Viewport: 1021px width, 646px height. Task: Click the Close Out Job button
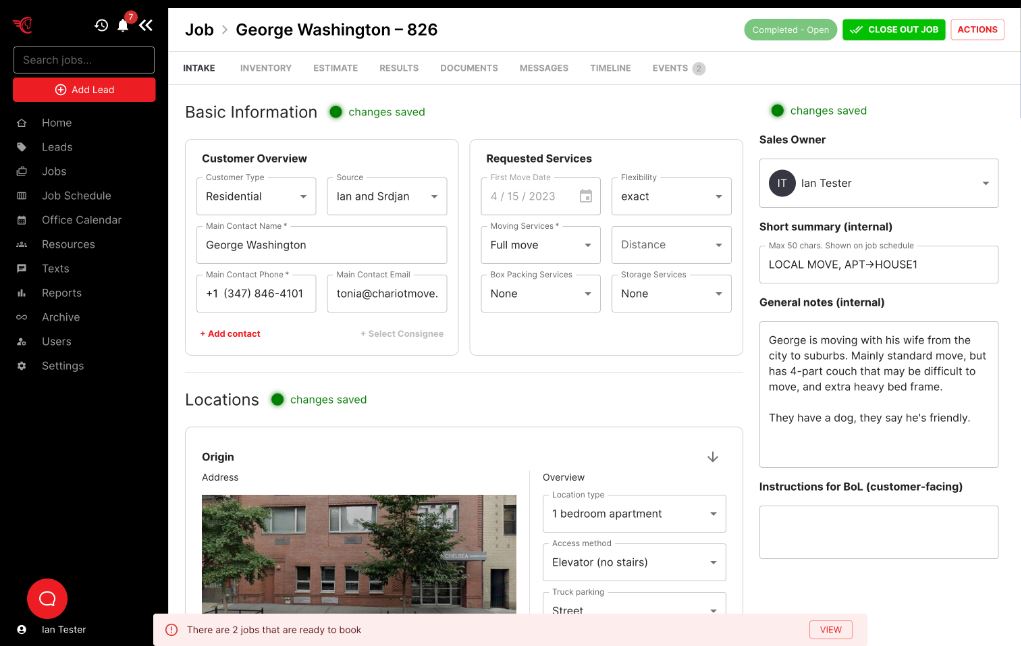click(x=893, y=29)
